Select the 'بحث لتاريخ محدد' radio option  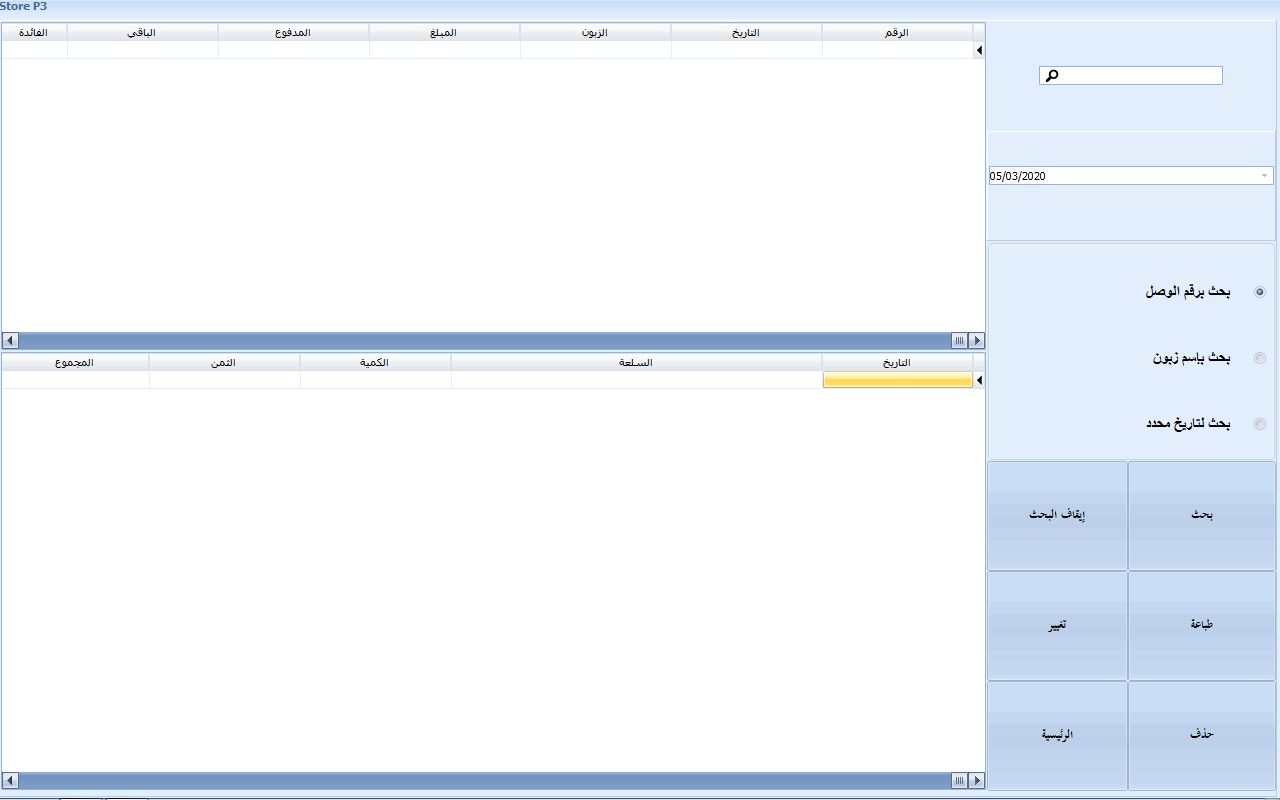[x=1259, y=424]
